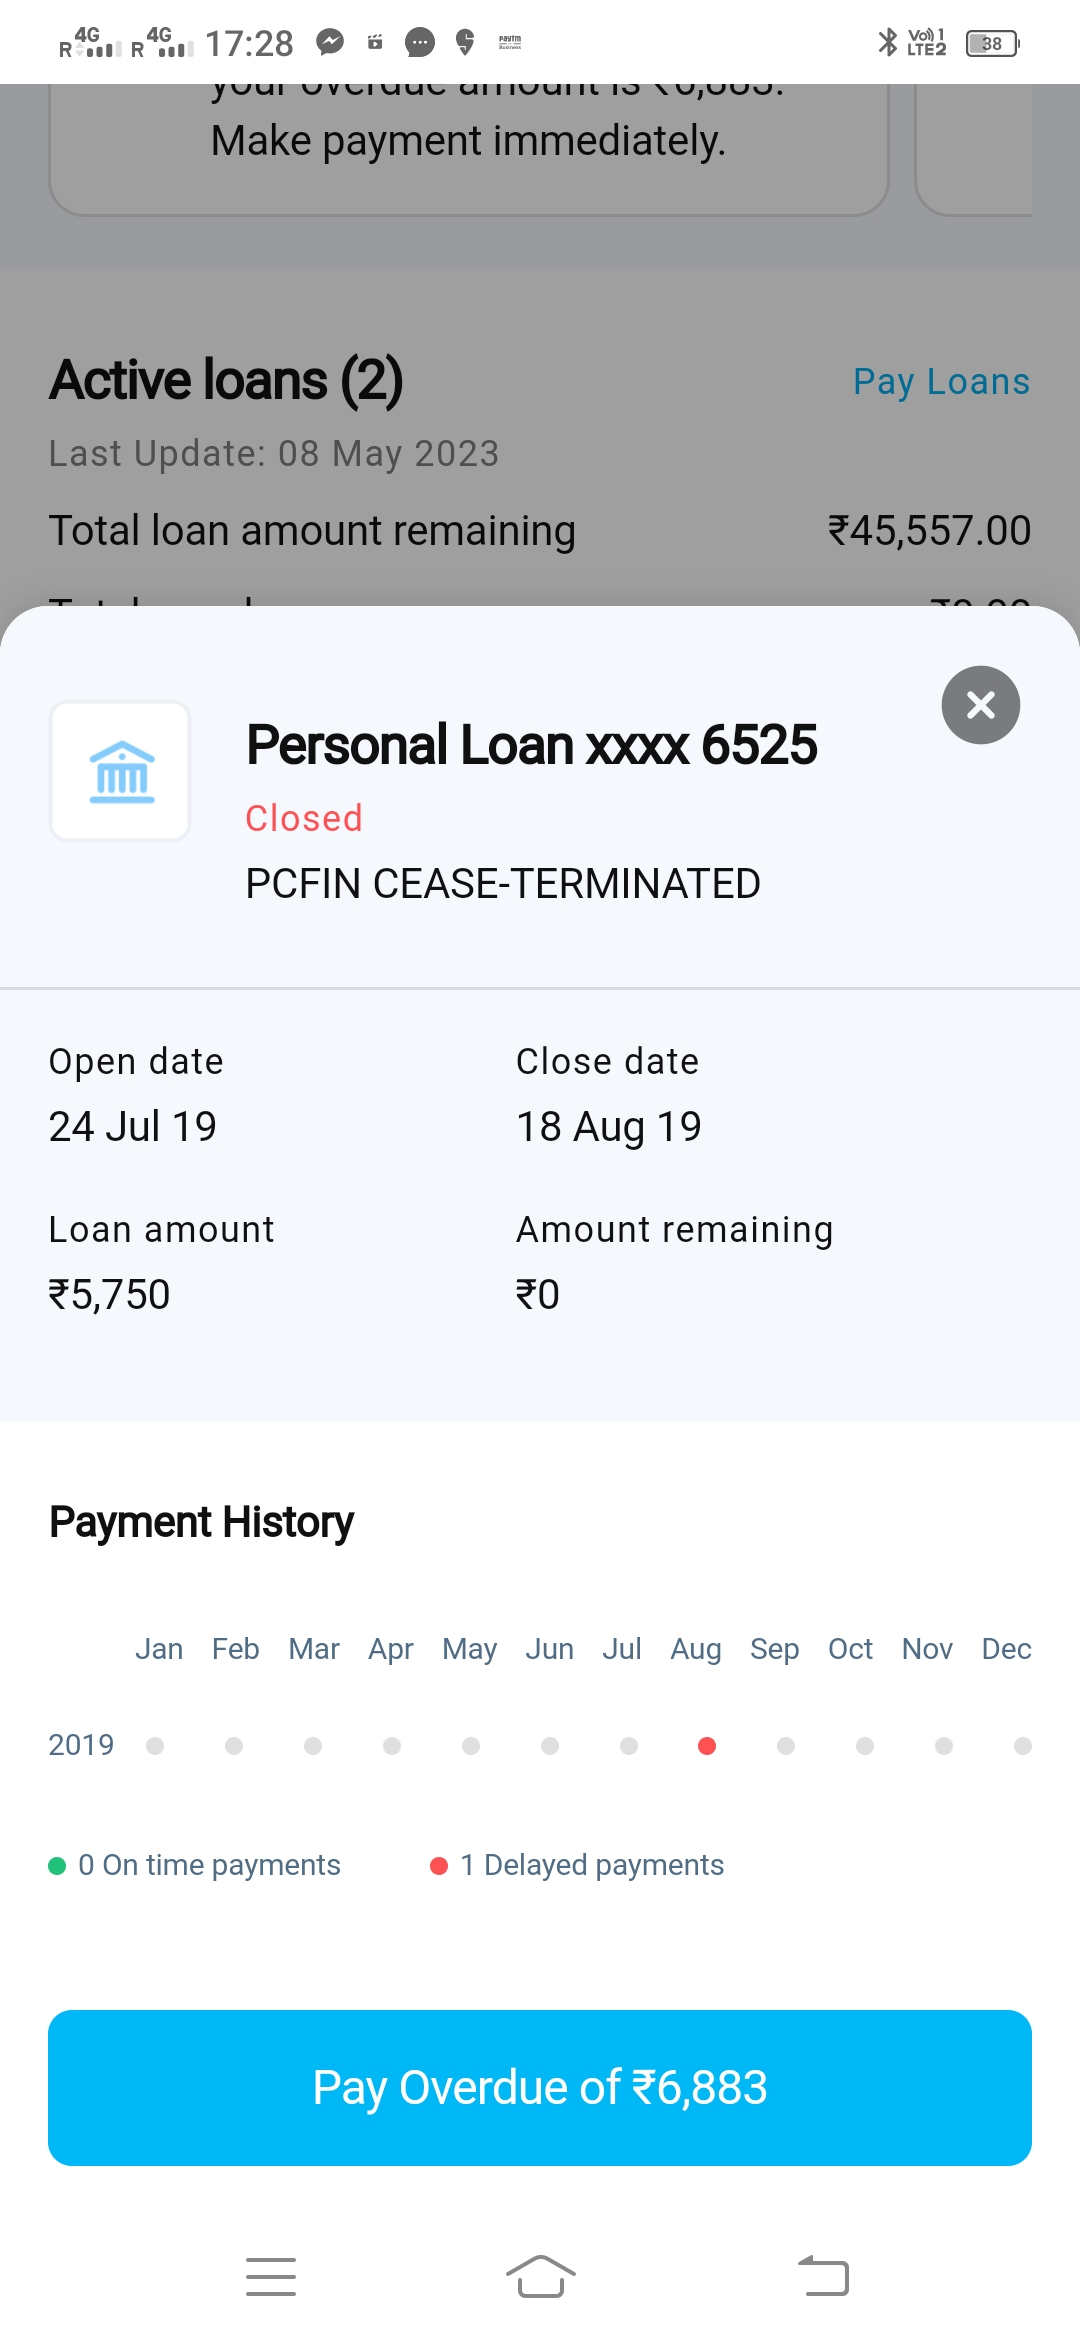Viewport: 1080px width, 2340px height.
Task: Tap the bank building loan icon
Action: (121, 771)
